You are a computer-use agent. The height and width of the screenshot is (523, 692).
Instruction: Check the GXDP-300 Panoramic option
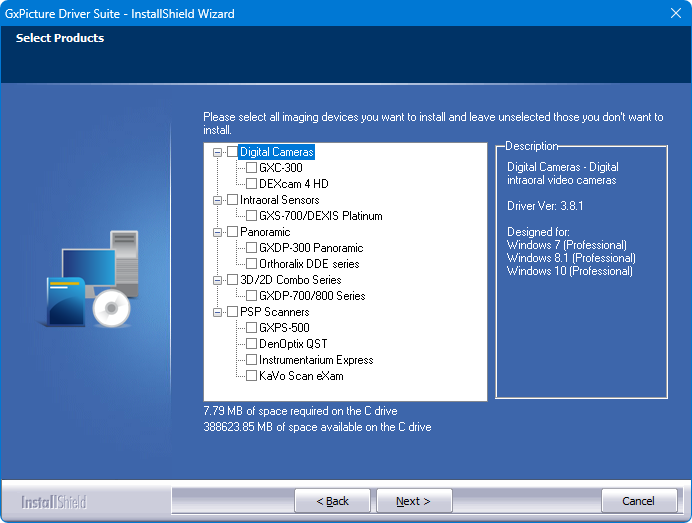pos(251,248)
